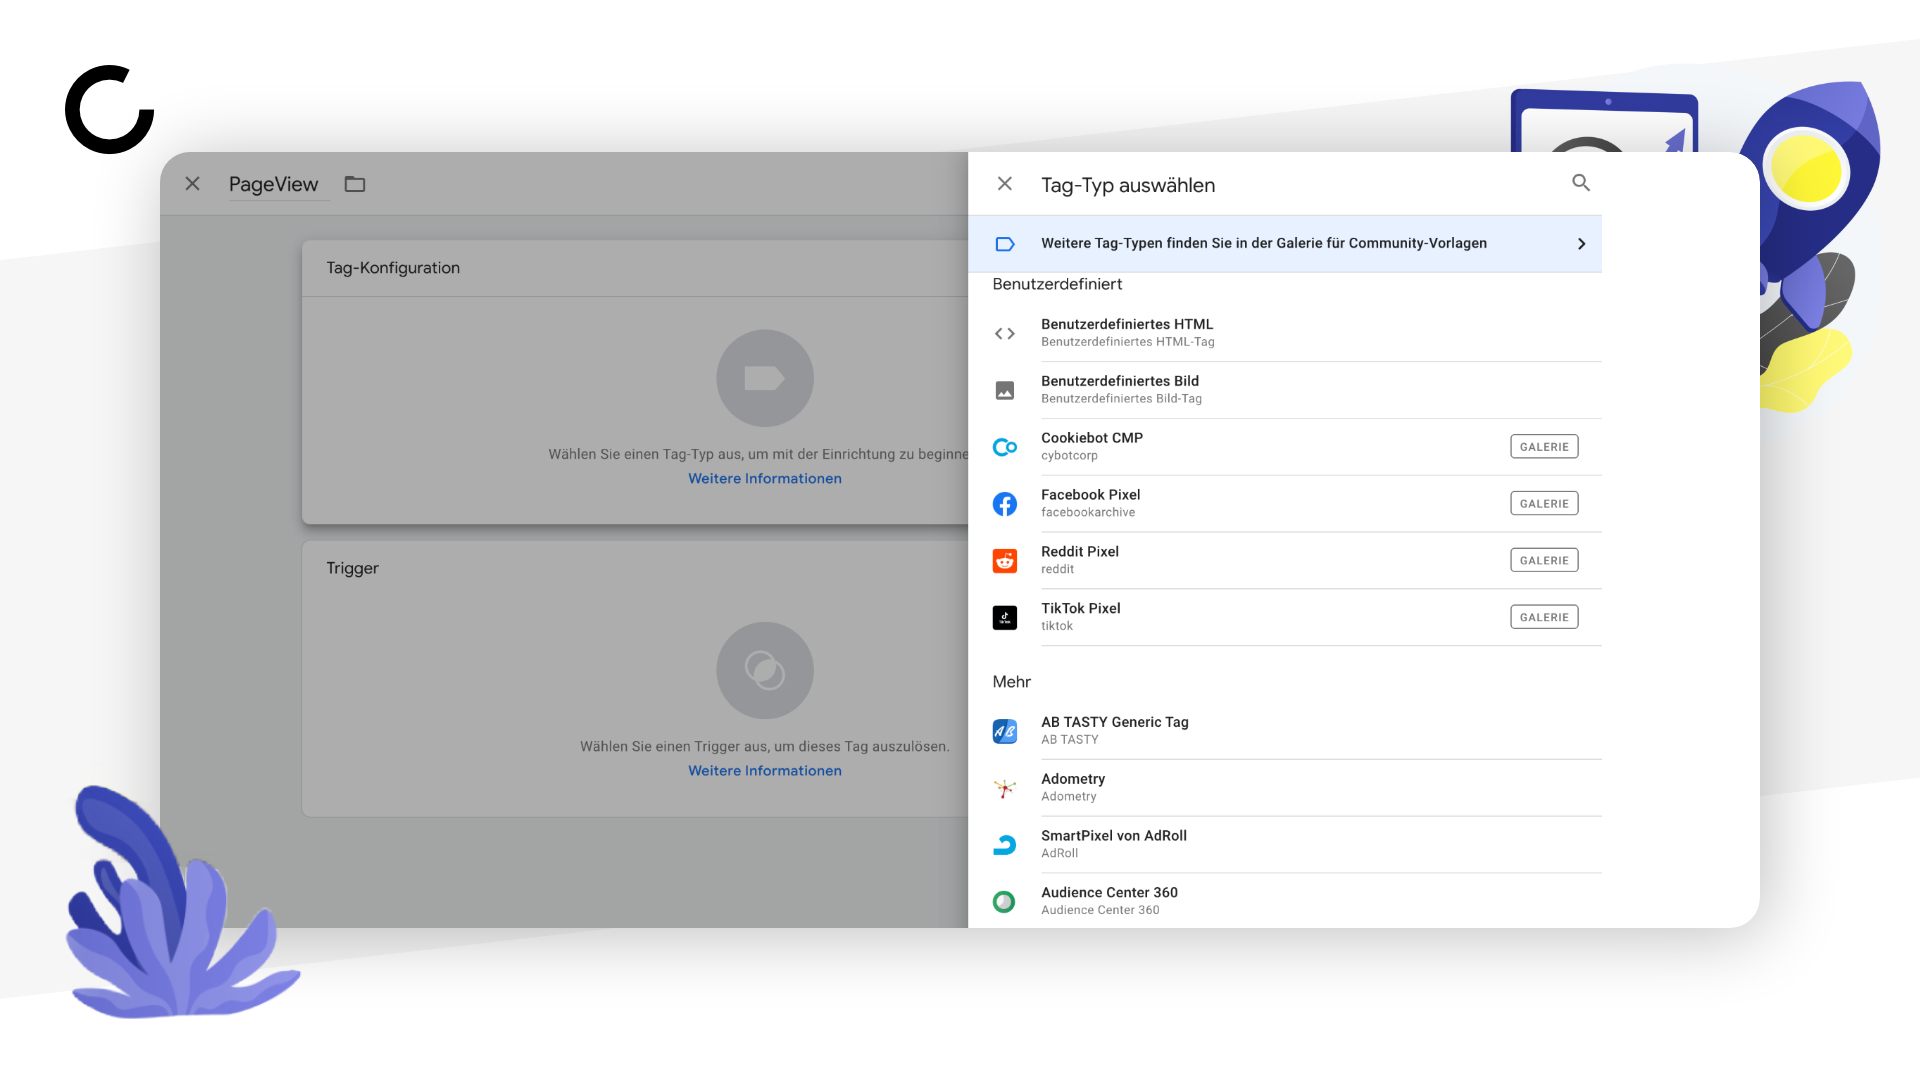Click the Trigger placeholder circle icon
This screenshot has width=1920, height=1080.
pyautogui.click(x=765, y=670)
